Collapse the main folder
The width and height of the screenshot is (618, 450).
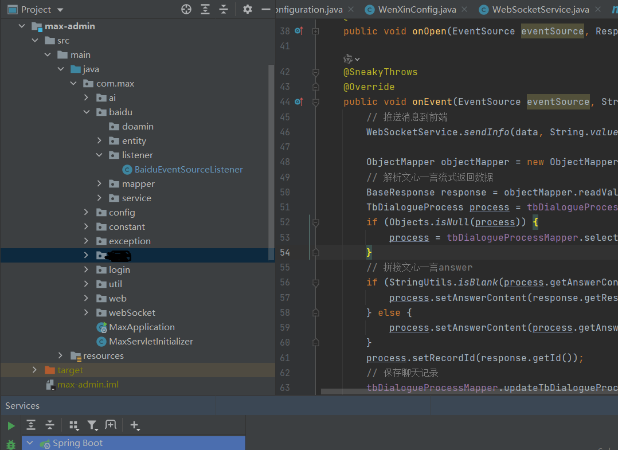click(48, 54)
